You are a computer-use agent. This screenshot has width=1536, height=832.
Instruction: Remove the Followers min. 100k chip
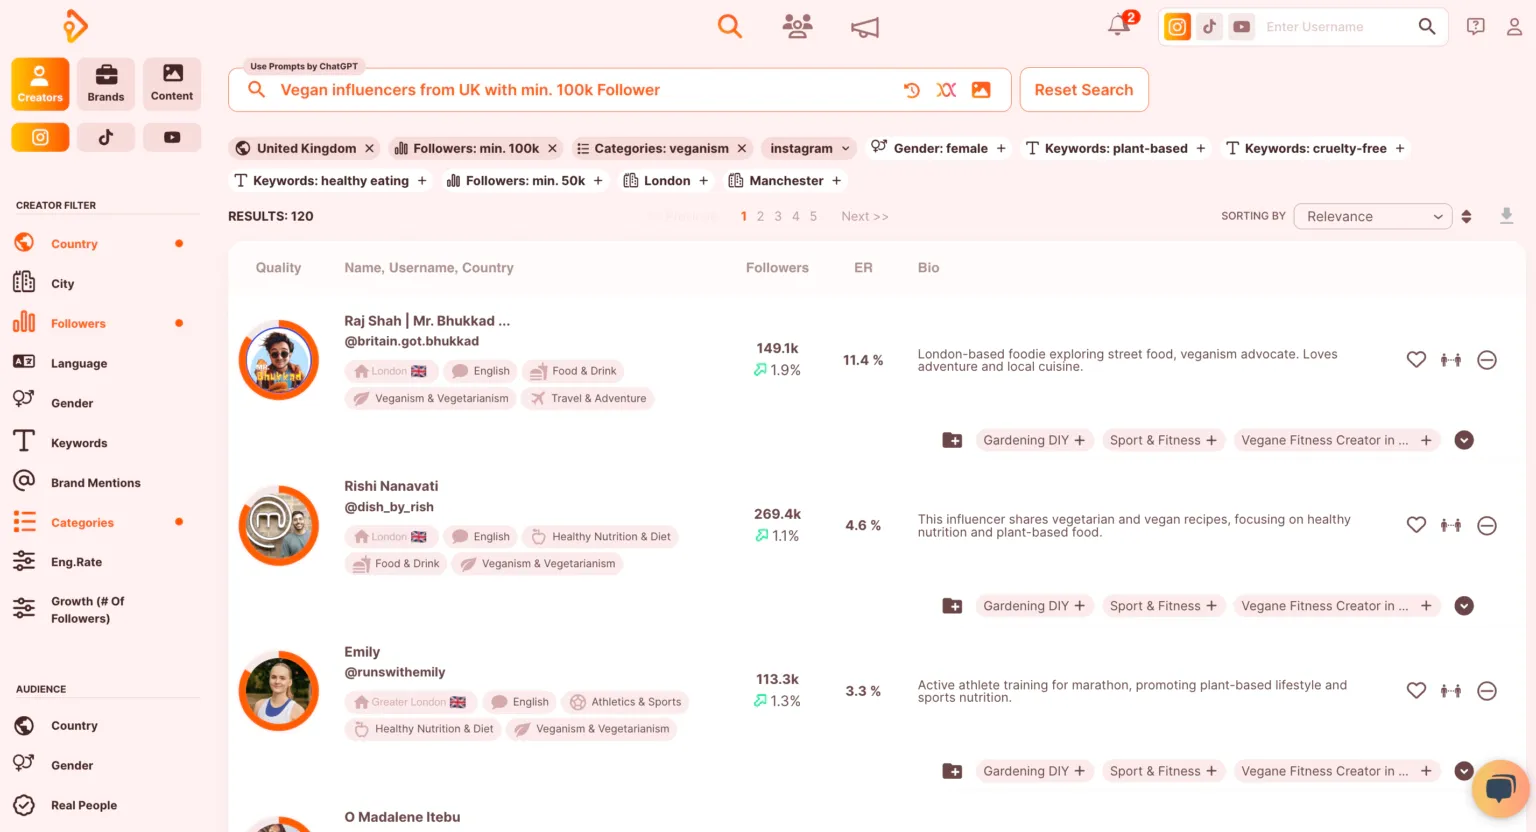click(552, 148)
